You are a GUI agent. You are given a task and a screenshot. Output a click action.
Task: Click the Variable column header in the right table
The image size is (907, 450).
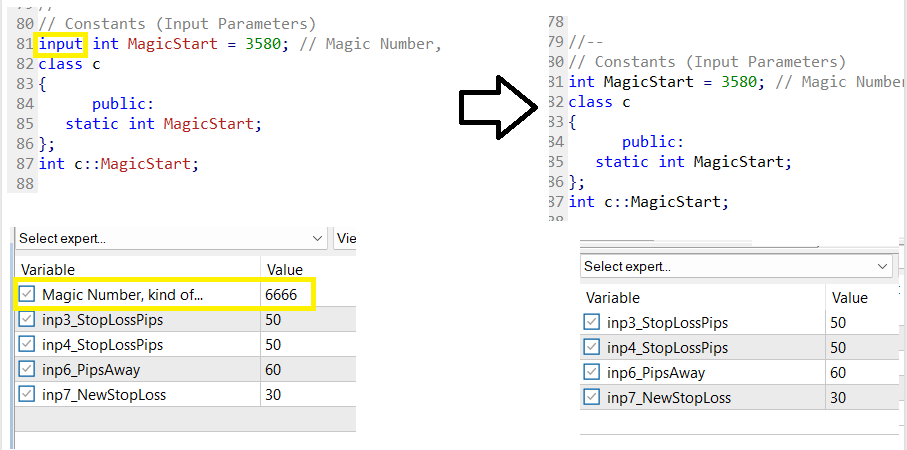pos(703,298)
